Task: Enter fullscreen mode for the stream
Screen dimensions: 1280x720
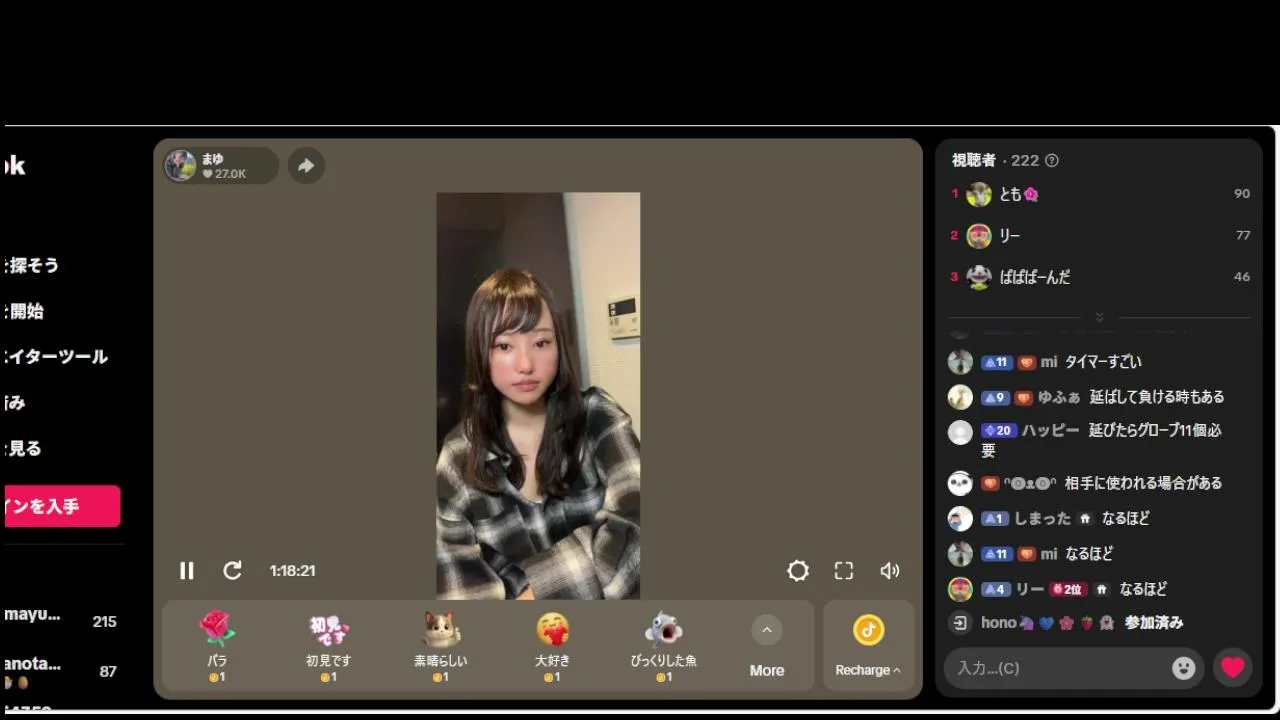Action: 844,570
